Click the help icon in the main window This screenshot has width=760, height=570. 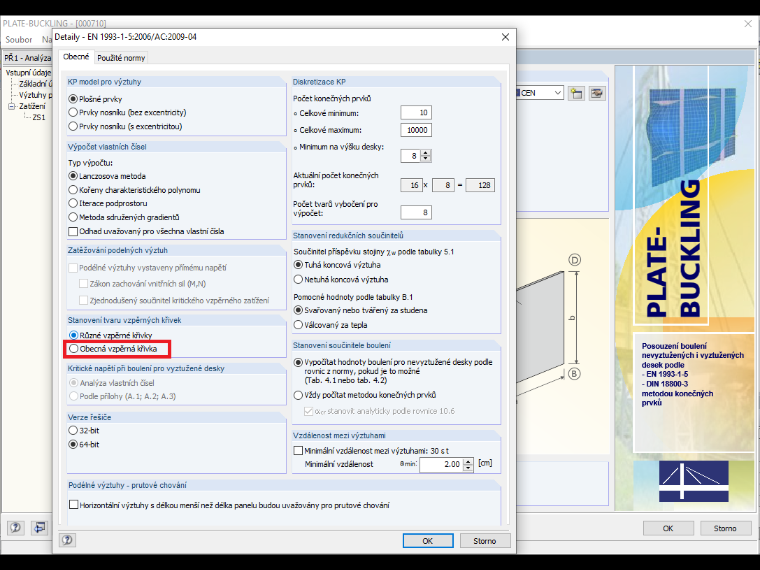point(15,527)
